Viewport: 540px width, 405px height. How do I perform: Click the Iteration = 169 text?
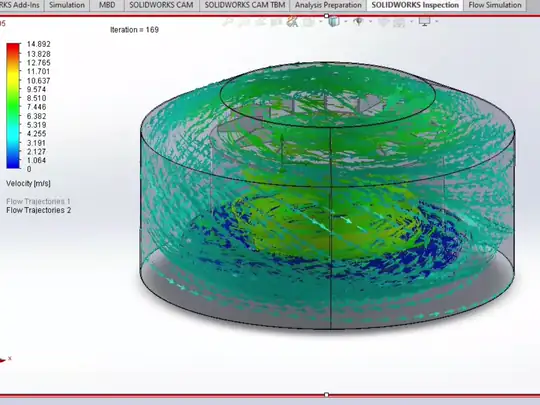coord(134,30)
